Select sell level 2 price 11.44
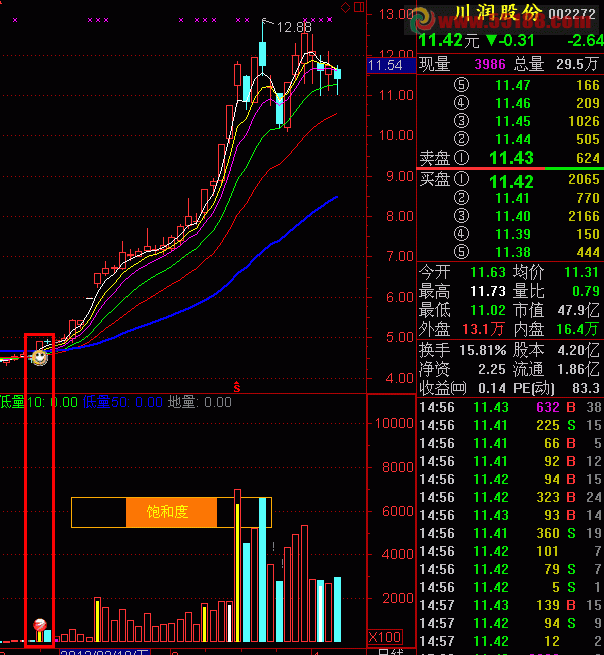 pyautogui.click(x=513, y=139)
